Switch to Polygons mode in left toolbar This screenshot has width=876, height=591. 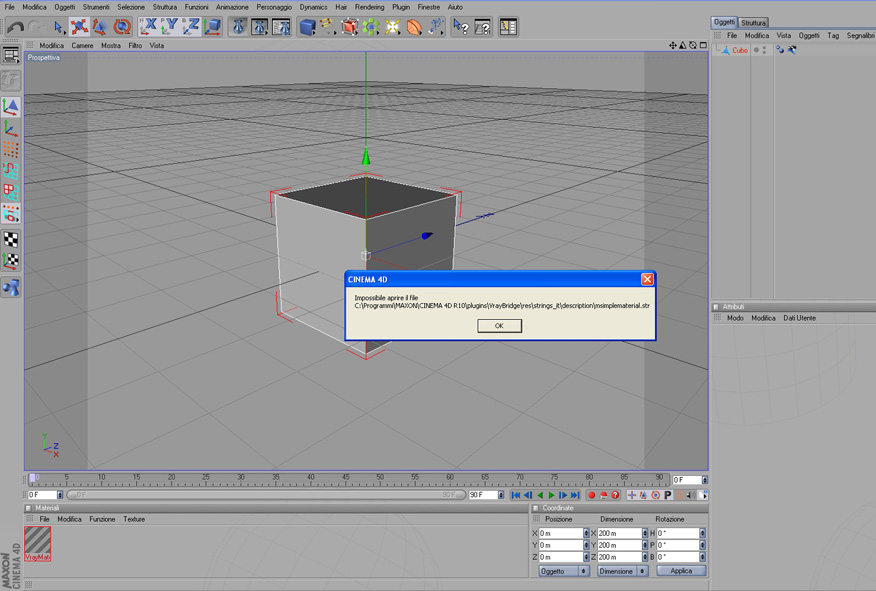tap(11, 191)
